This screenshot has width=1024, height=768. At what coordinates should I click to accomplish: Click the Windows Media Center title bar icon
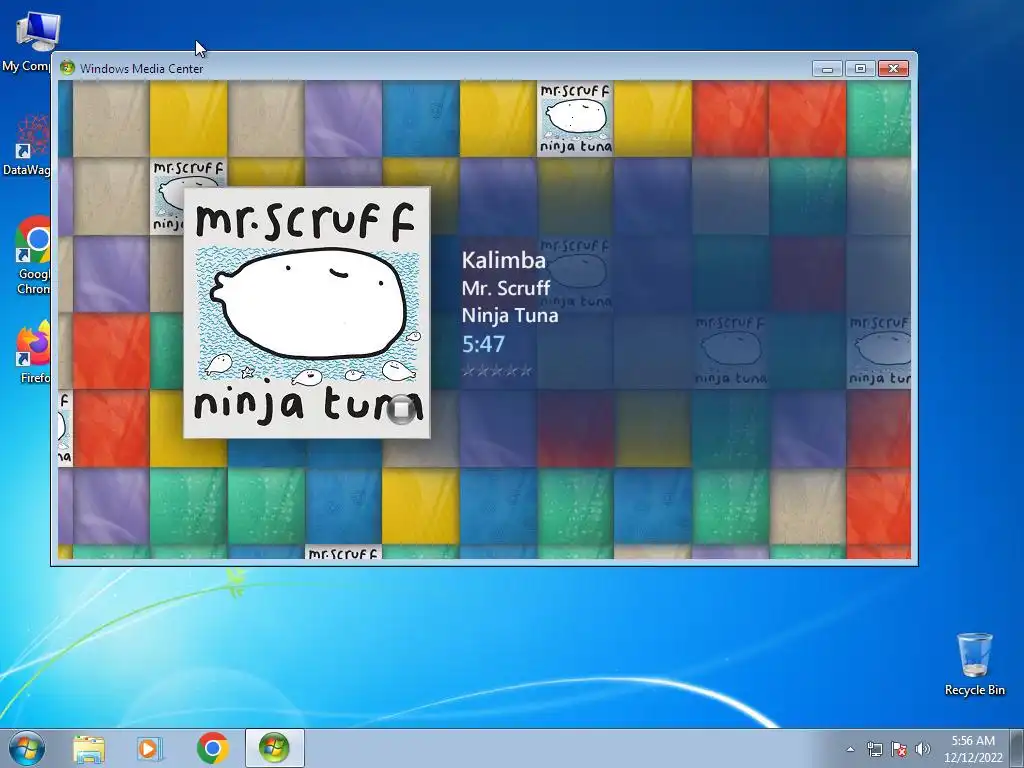coord(67,68)
